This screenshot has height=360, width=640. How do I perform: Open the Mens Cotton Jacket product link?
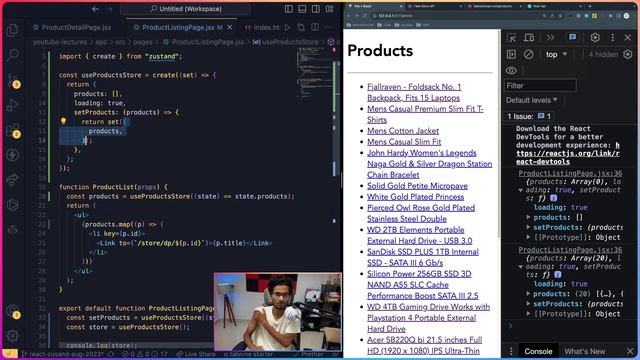[x=403, y=131]
